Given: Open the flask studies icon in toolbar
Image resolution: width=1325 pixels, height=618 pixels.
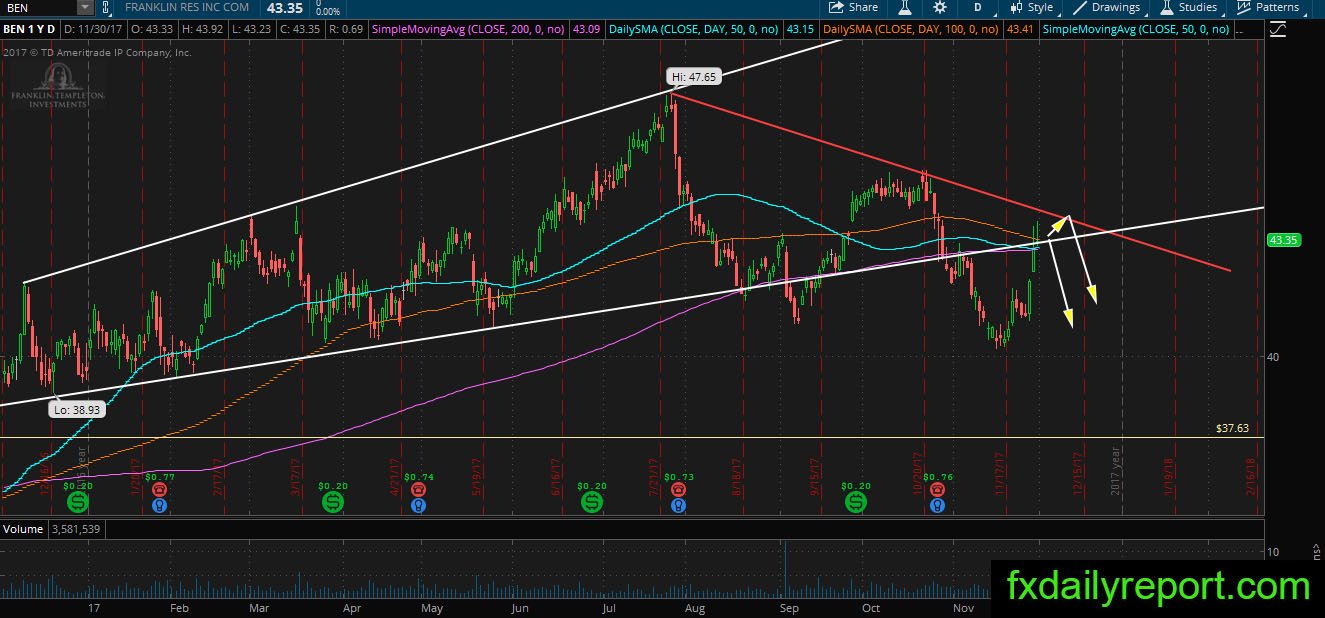Looking at the screenshot, I should [904, 7].
